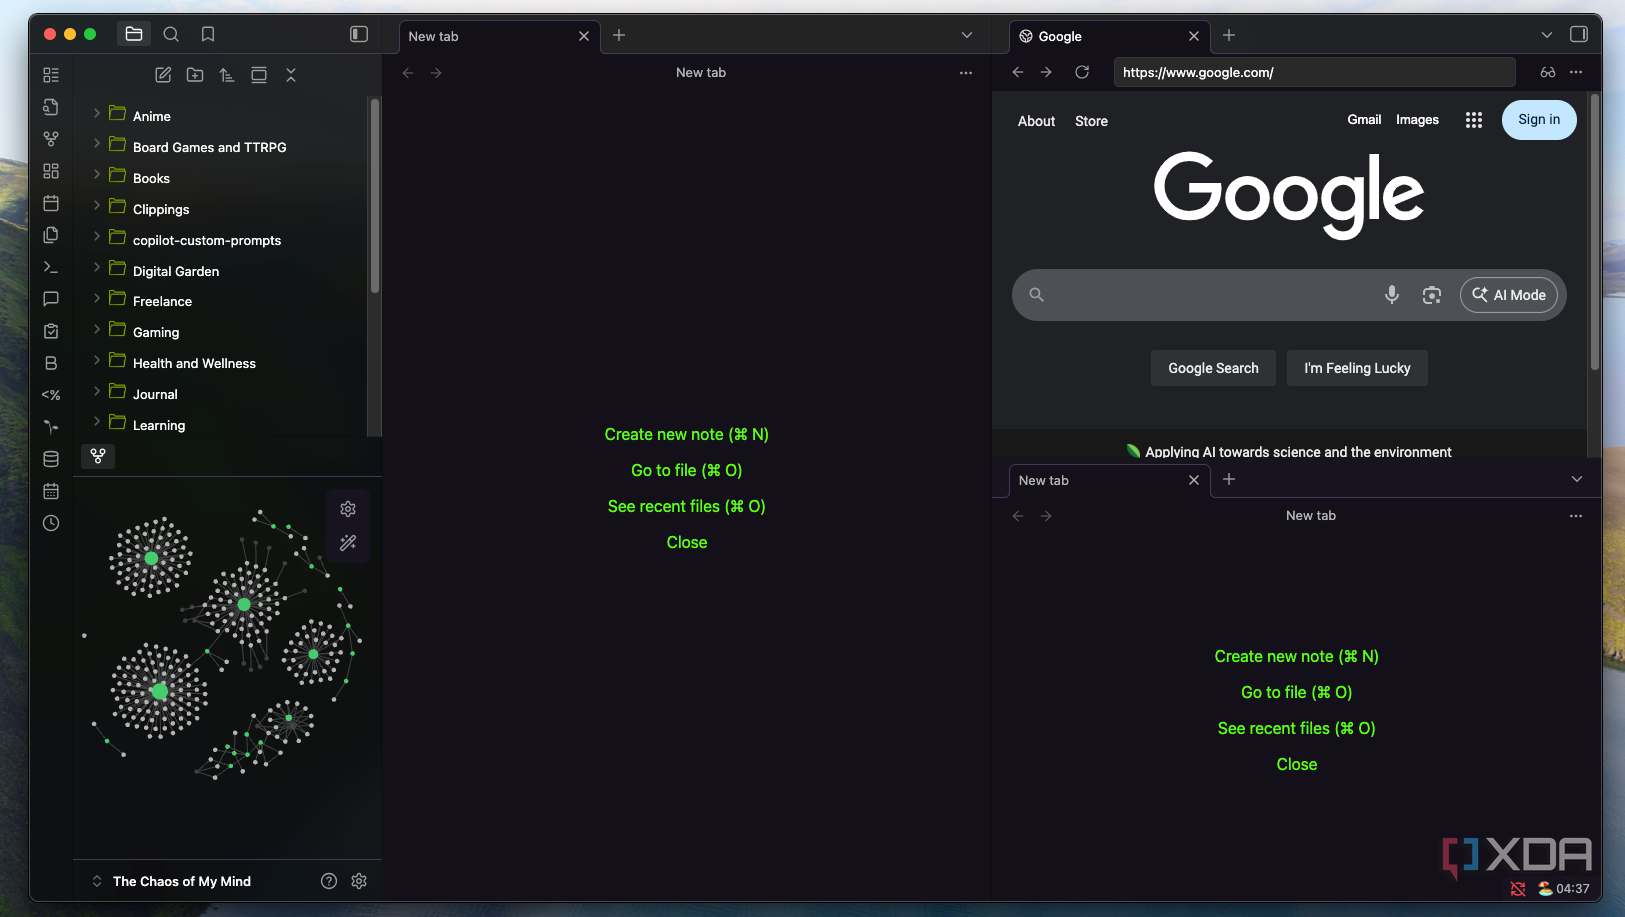
Task: Select the graph view tab in the sidebar
Action: pos(98,456)
